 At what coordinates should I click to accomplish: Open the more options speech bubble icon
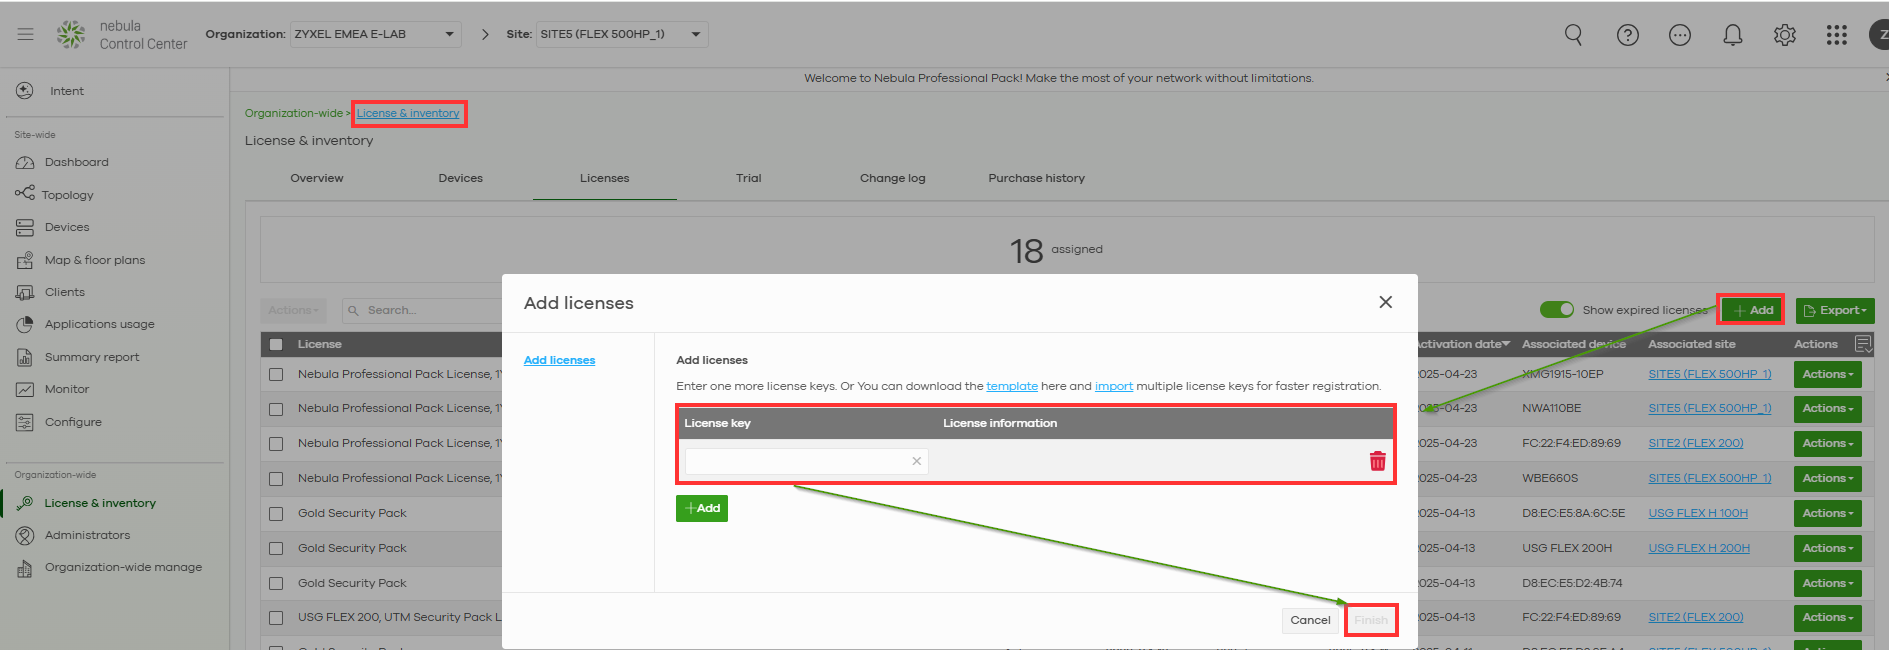1680,35
